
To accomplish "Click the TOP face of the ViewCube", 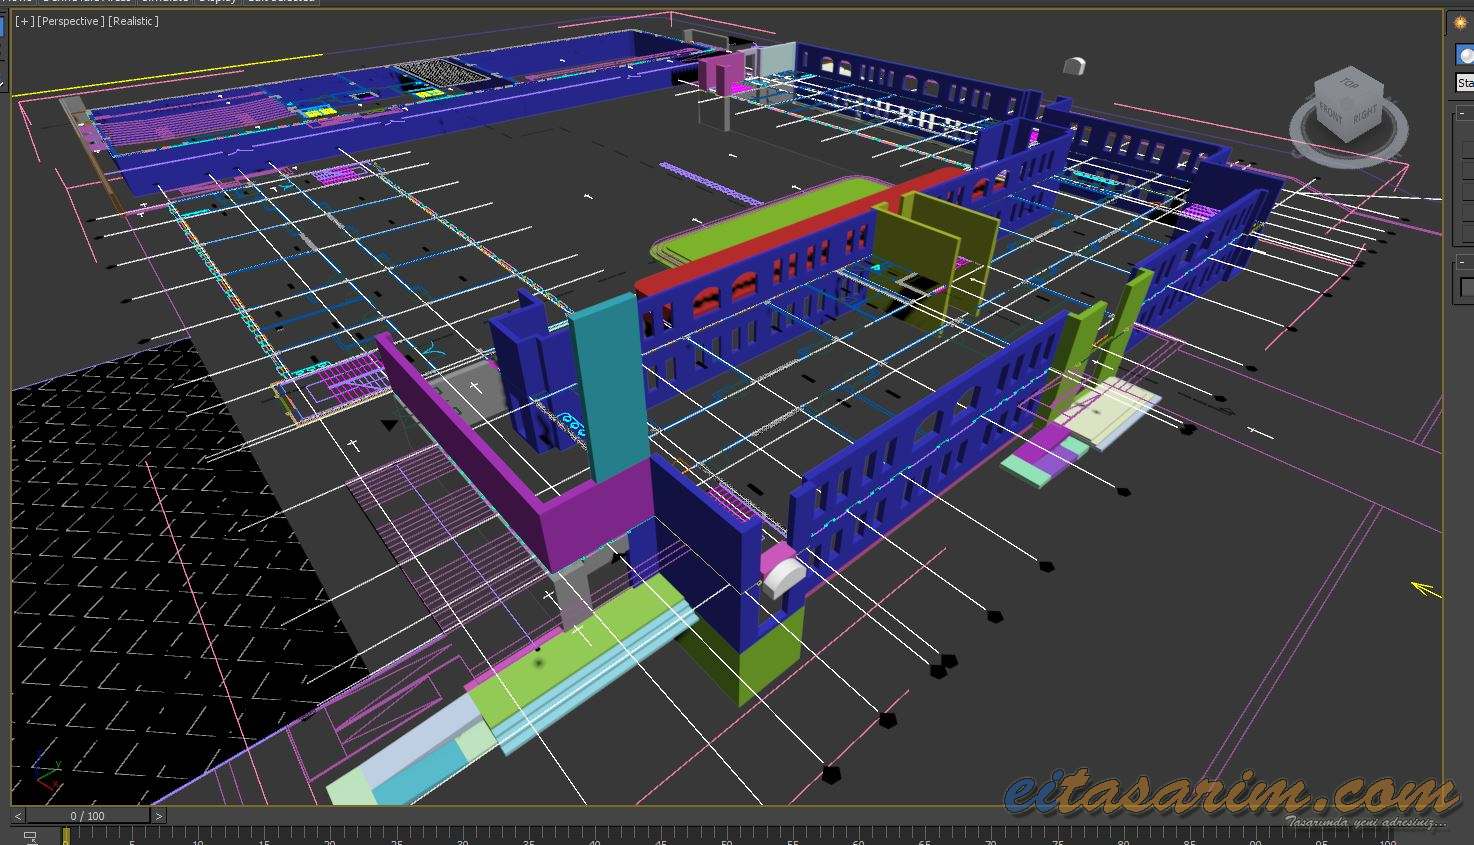I will 1349,84.
